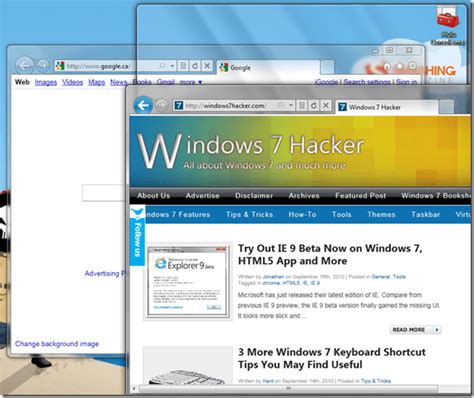
Task: Stop loading the Google page
Action: pyautogui.click(x=207, y=66)
